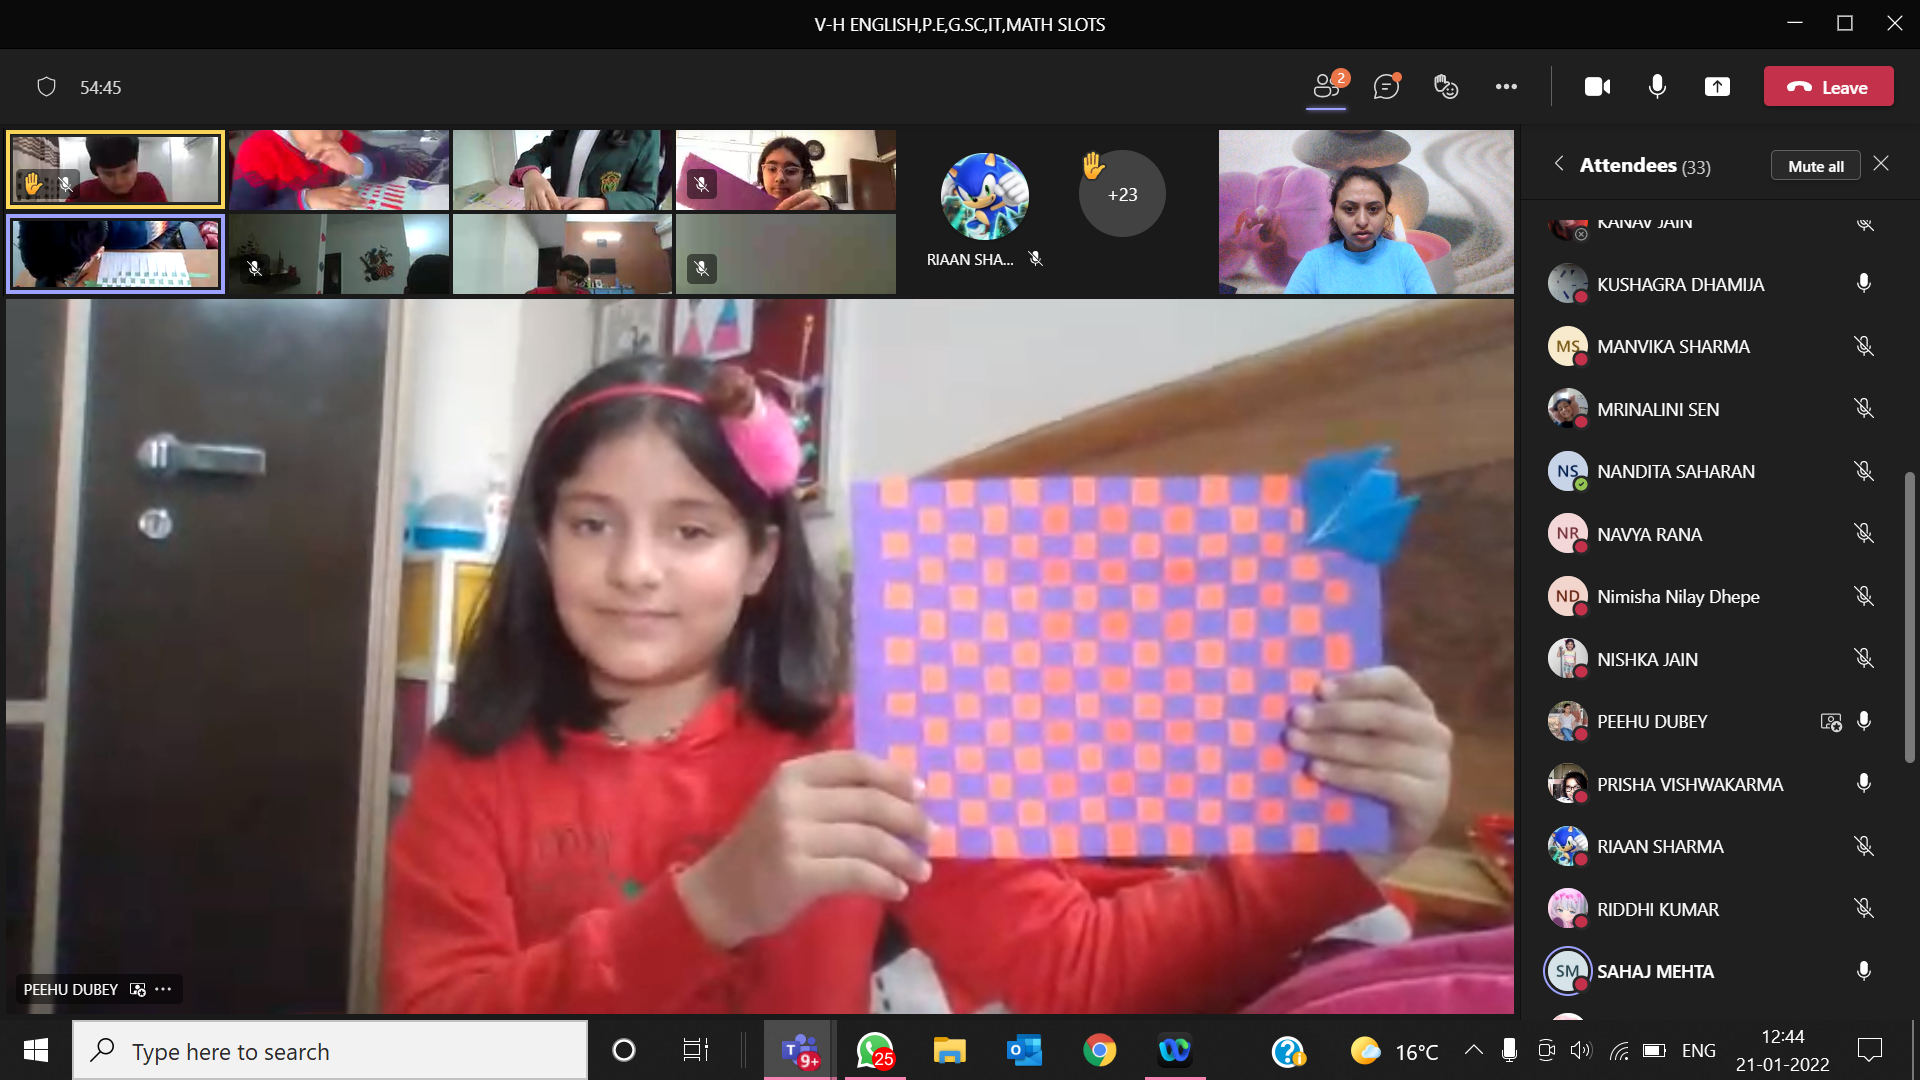The image size is (1920, 1080).
Task: Click NANDITA SAHARAN avatar
Action: [x=1567, y=471]
